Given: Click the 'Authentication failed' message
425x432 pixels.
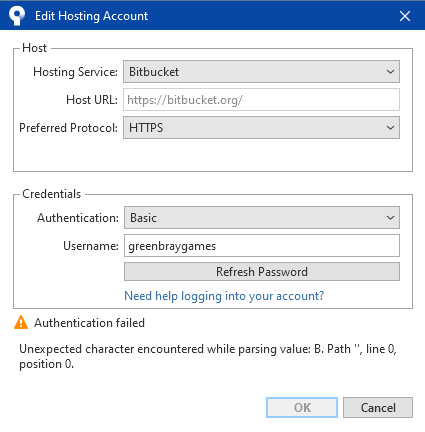Looking at the screenshot, I should (89, 323).
